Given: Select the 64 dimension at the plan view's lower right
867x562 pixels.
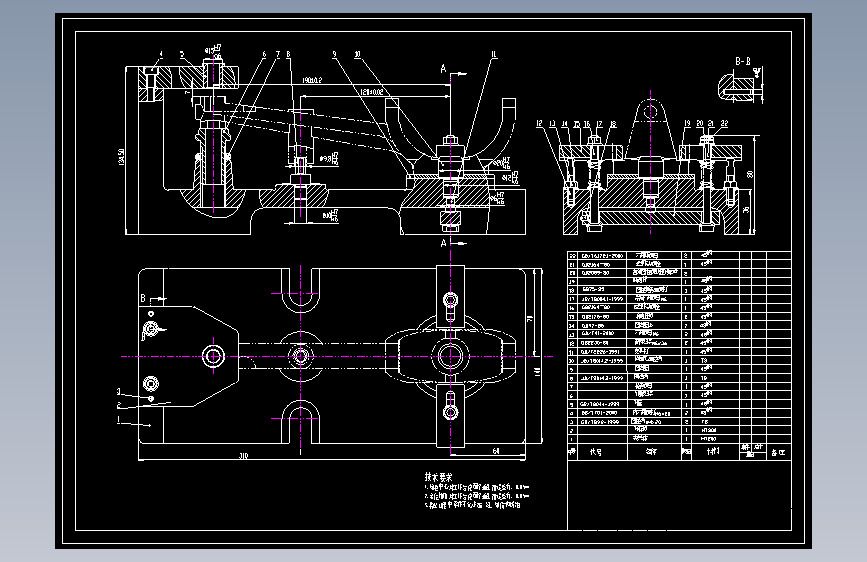Looking at the screenshot, I should [496, 451].
